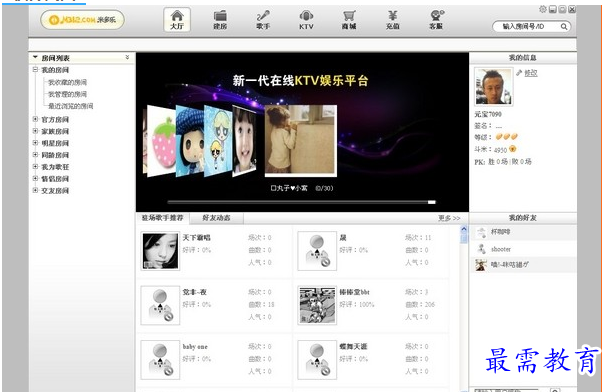Screen dimensions: 607x392
Task: Click the profile photo in 我的信息
Action: [494, 87]
